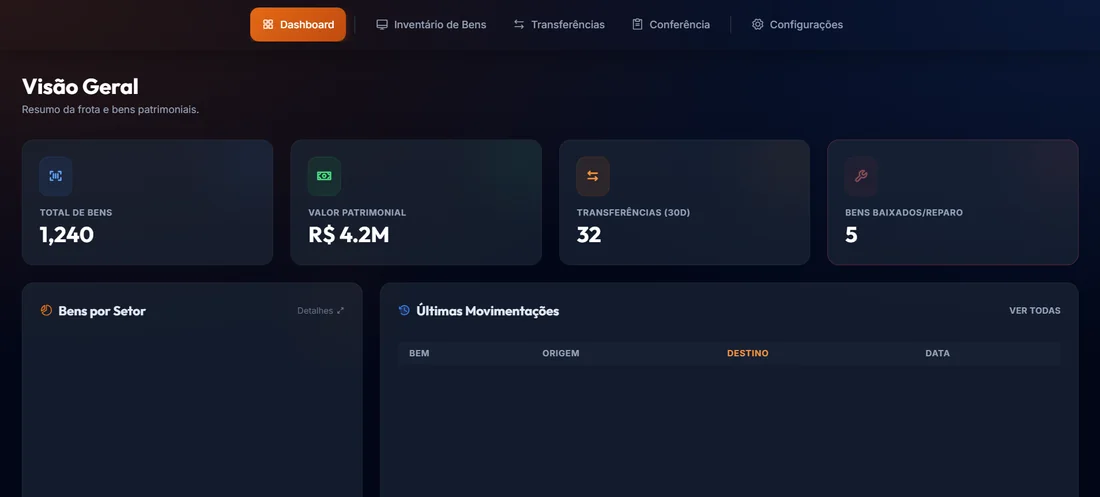Go to Inventário de Bens
This screenshot has width=1100, height=497.
tap(431, 25)
